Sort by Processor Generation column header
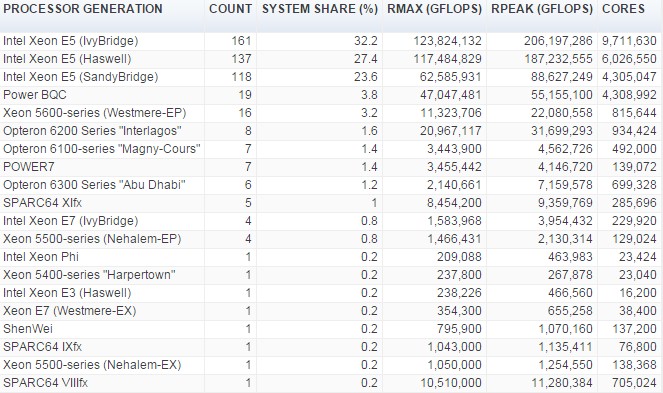This screenshot has height=393, width=663. click(x=83, y=9)
